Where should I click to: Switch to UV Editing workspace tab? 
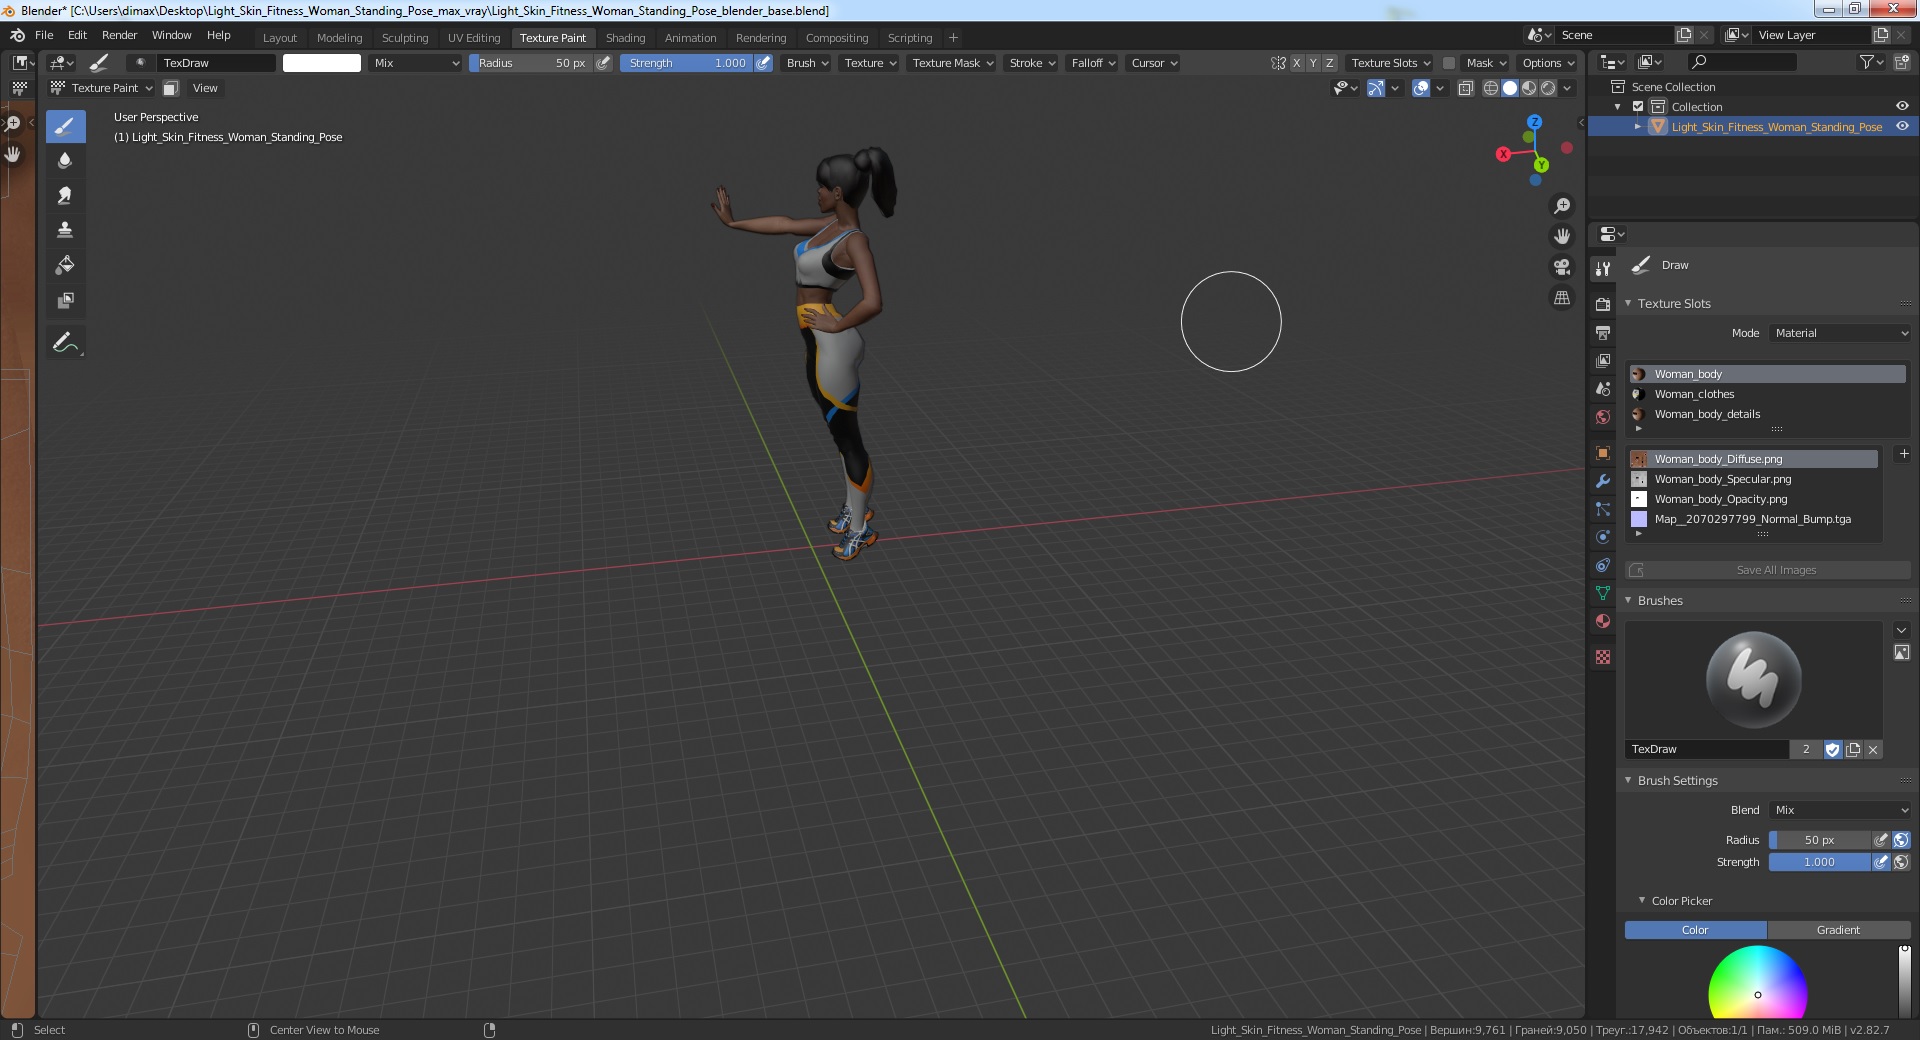point(473,38)
